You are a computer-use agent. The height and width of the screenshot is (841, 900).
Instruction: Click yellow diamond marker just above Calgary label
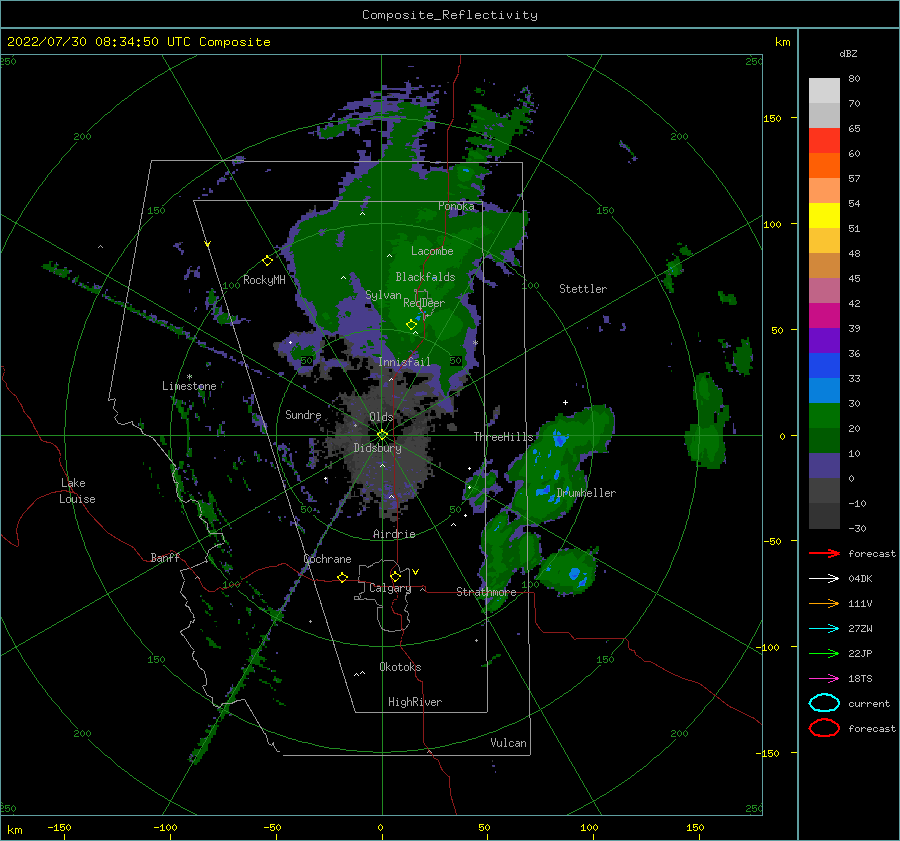tap(395, 576)
